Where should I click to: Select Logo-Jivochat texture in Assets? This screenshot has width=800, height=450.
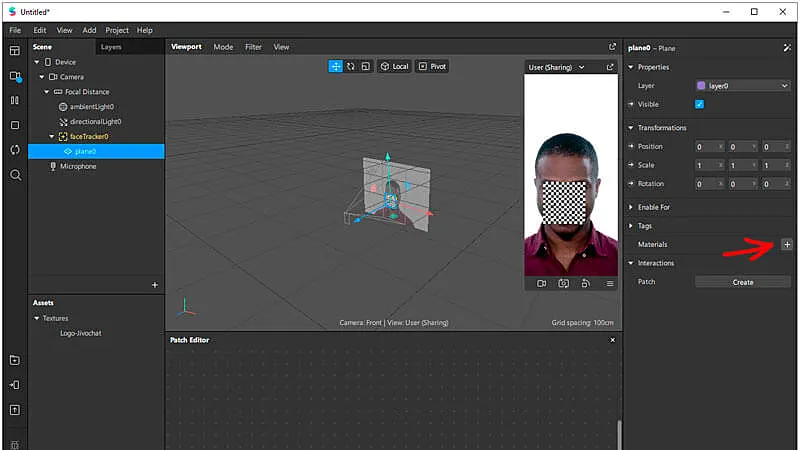(x=81, y=333)
